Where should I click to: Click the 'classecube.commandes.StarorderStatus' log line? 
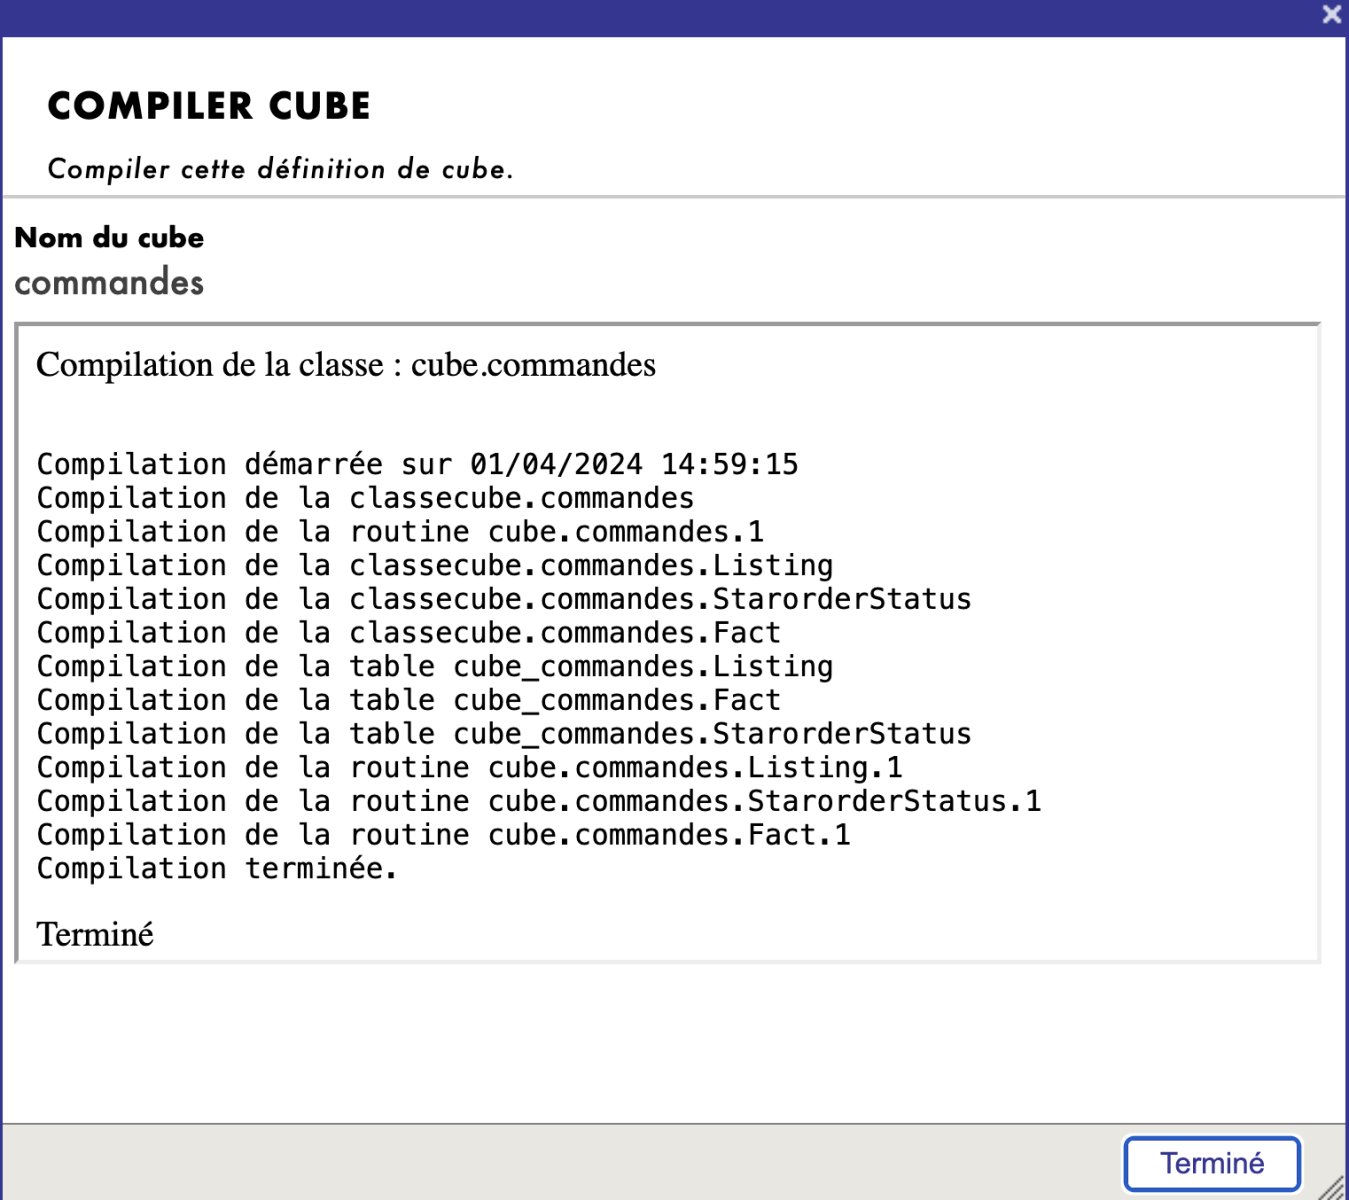pyautogui.click(x=503, y=599)
